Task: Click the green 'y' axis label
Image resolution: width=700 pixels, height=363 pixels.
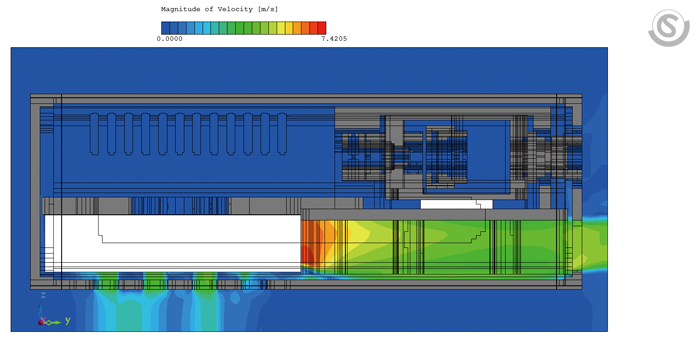Action: (68, 320)
